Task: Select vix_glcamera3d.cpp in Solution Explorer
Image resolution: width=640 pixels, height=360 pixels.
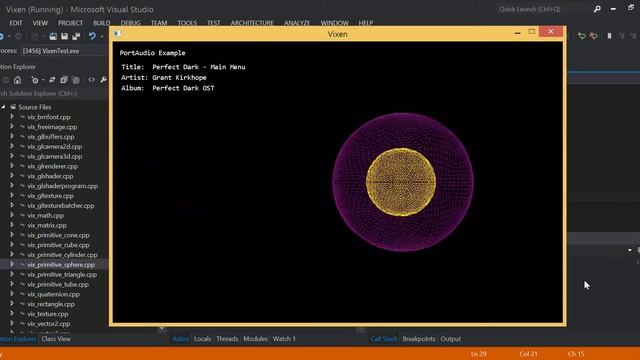Action: 55,156
